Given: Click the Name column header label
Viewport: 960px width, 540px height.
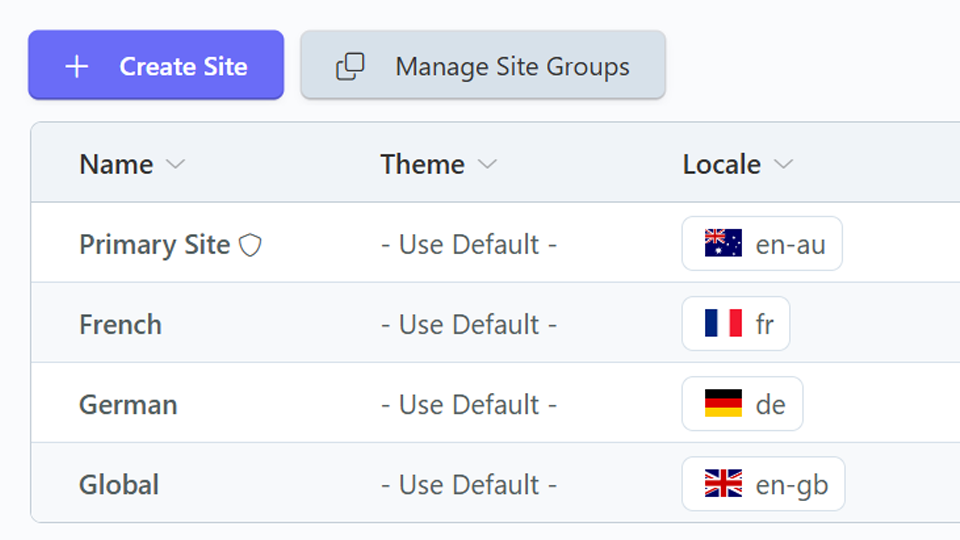Looking at the screenshot, I should point(116,164).
